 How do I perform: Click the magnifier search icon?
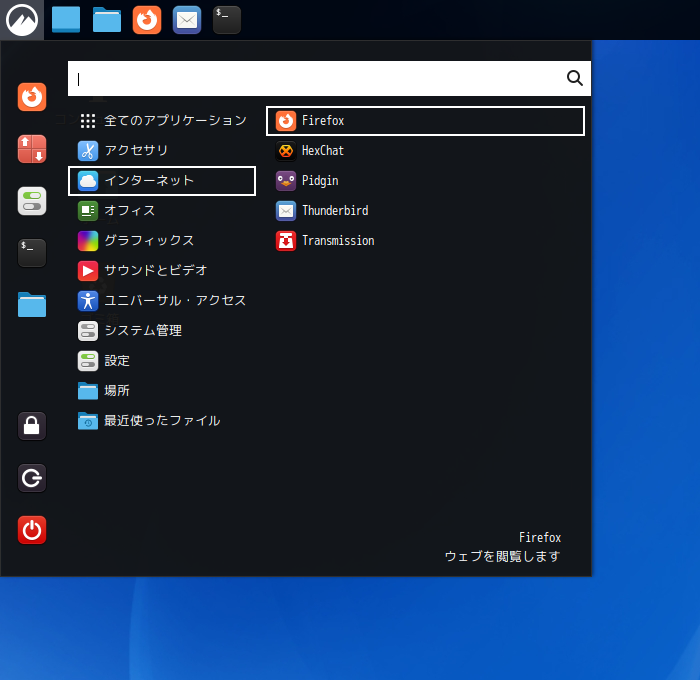(575, 78)
